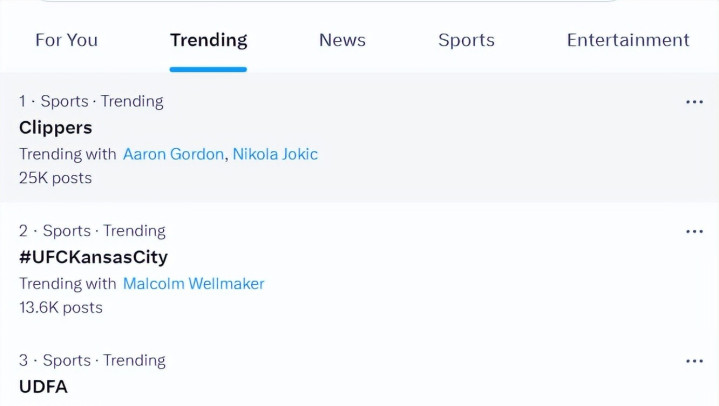This screenshot has width=719, height=406.
Task: Click 'Trending with' text under Clippers
Action: [x=68, y=154]
